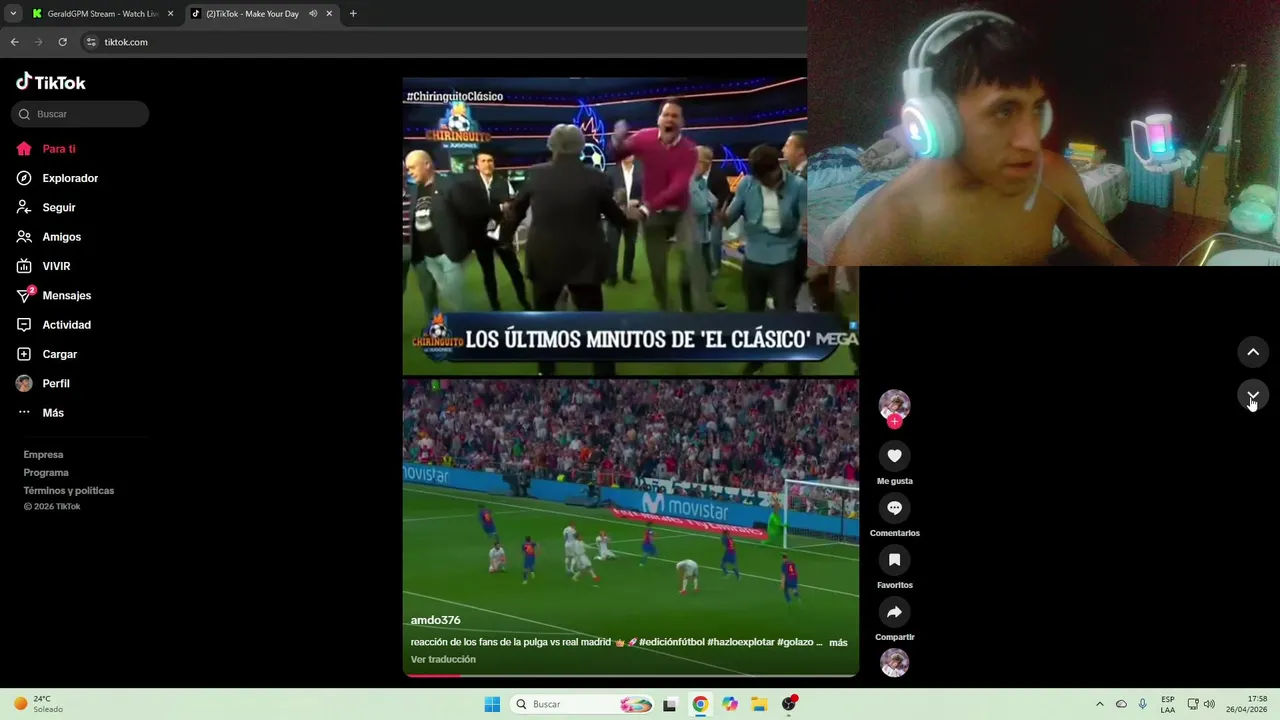The width and height of the screenshot is (1280, 720).
Task: Click the TikTok Buscar search field
Action: coord(80,114)
